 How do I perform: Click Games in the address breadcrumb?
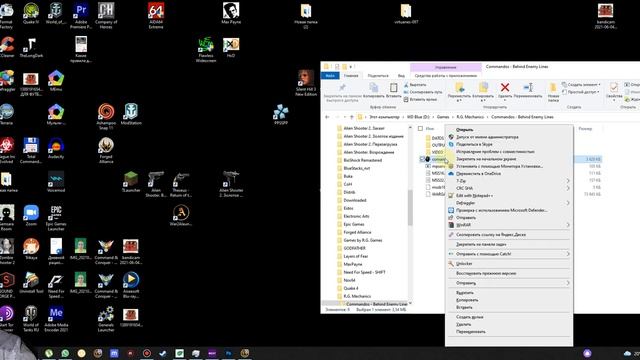(x=443, y=117)
